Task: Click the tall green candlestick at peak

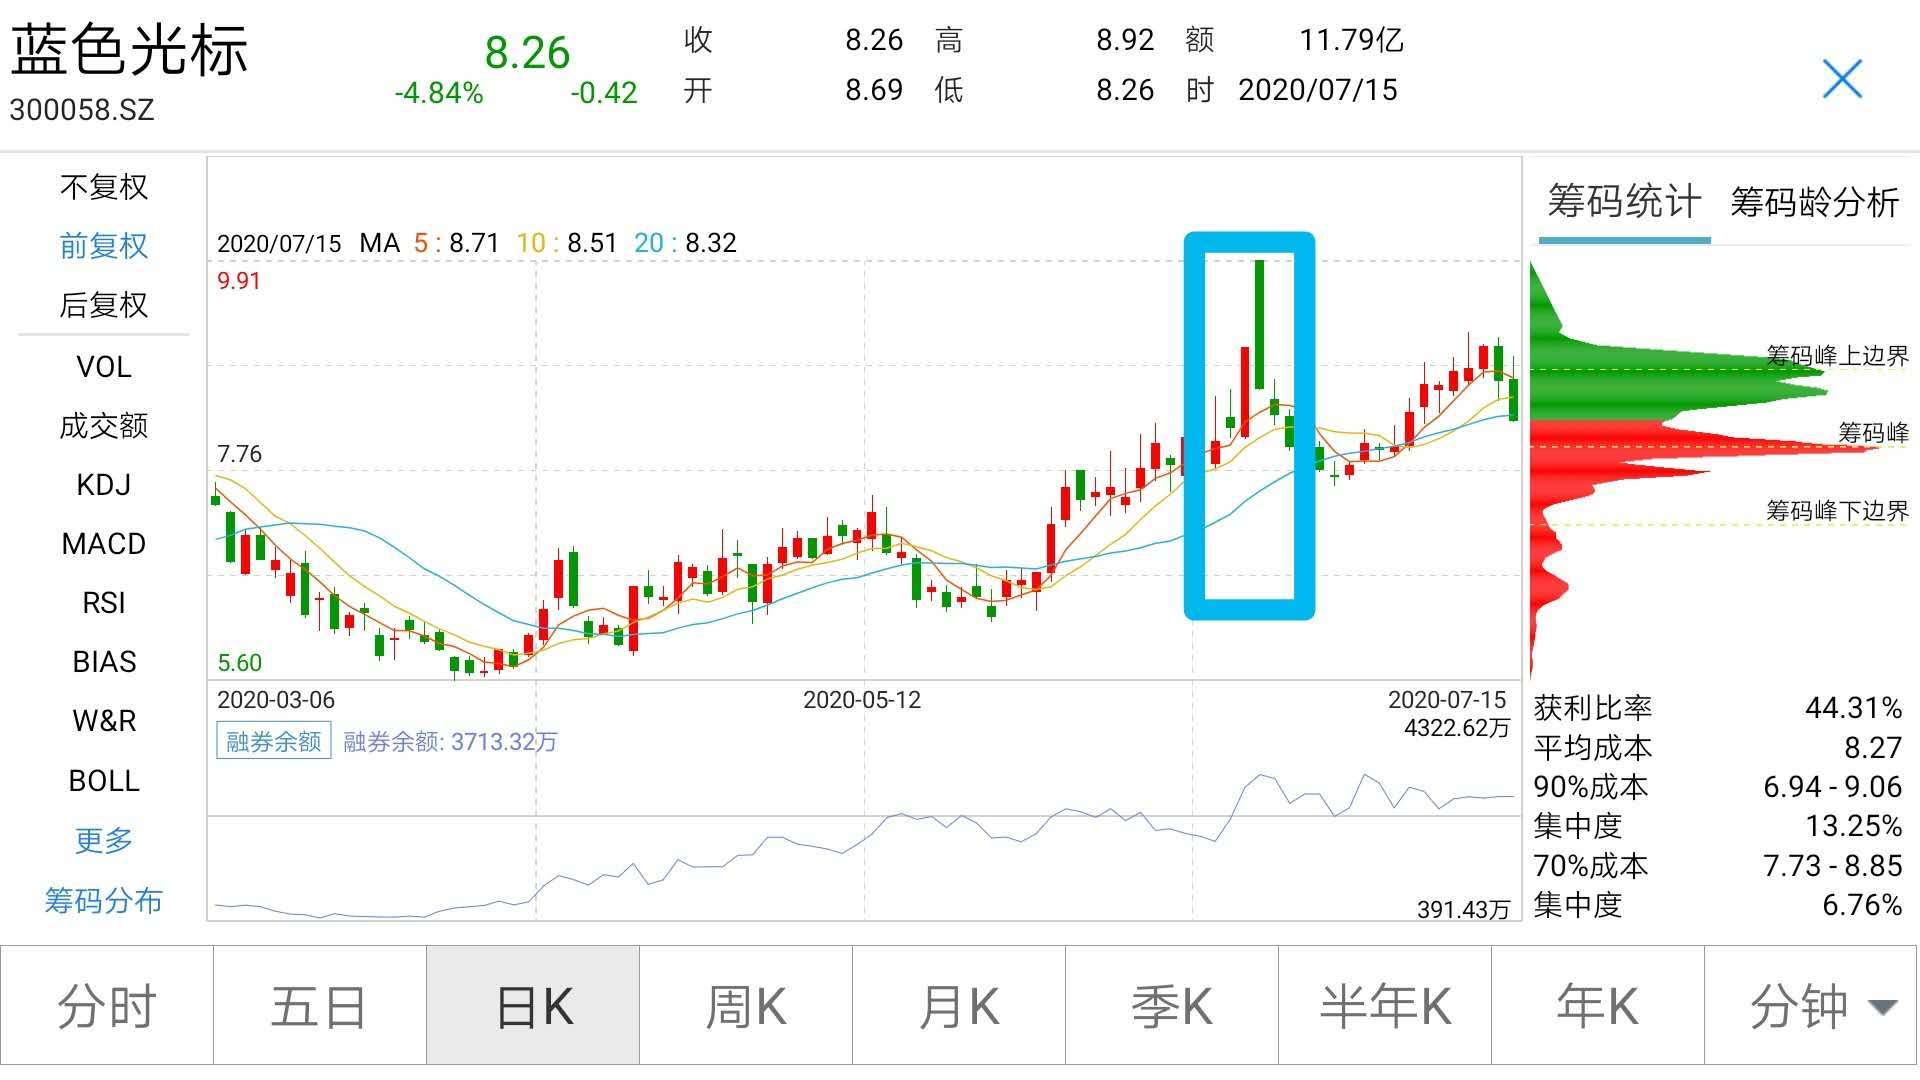Action: tap(1259, 324)
